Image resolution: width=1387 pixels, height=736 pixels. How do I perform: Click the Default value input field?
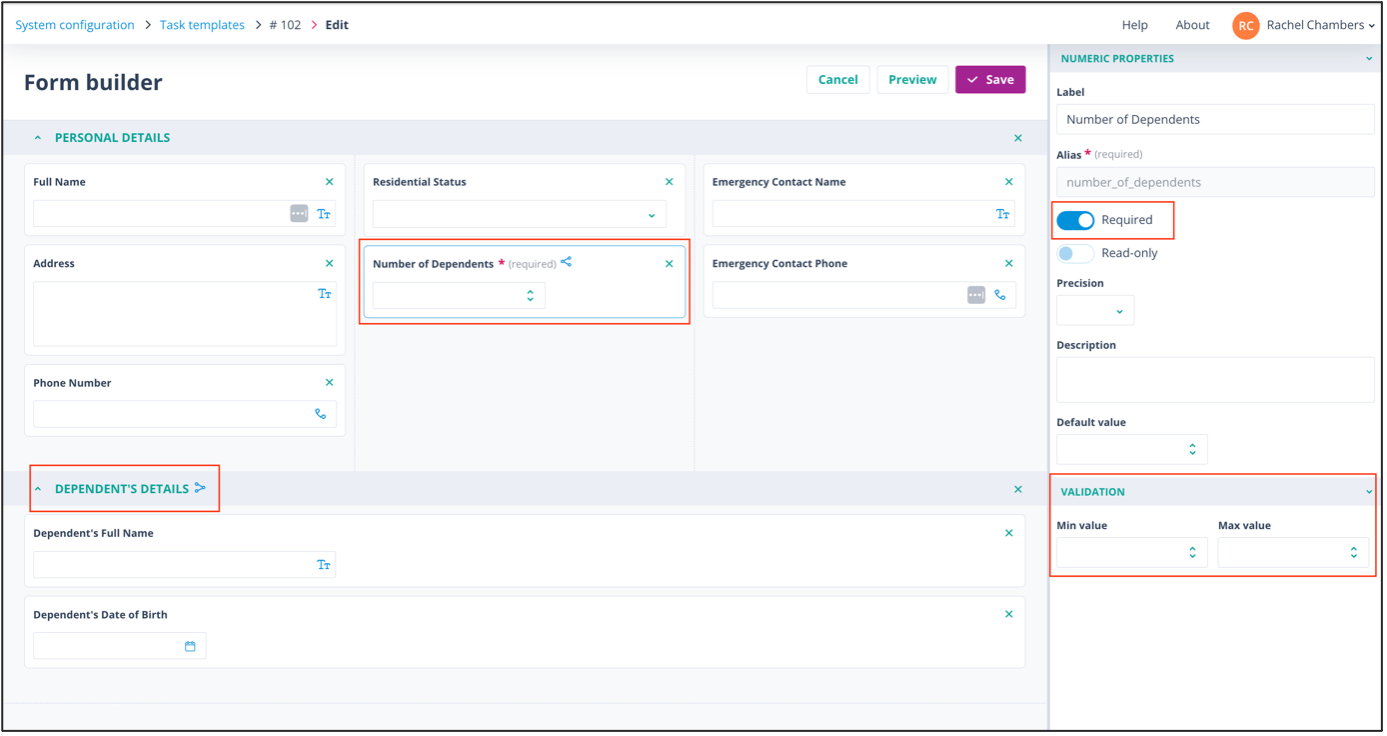pos(1132,449)
